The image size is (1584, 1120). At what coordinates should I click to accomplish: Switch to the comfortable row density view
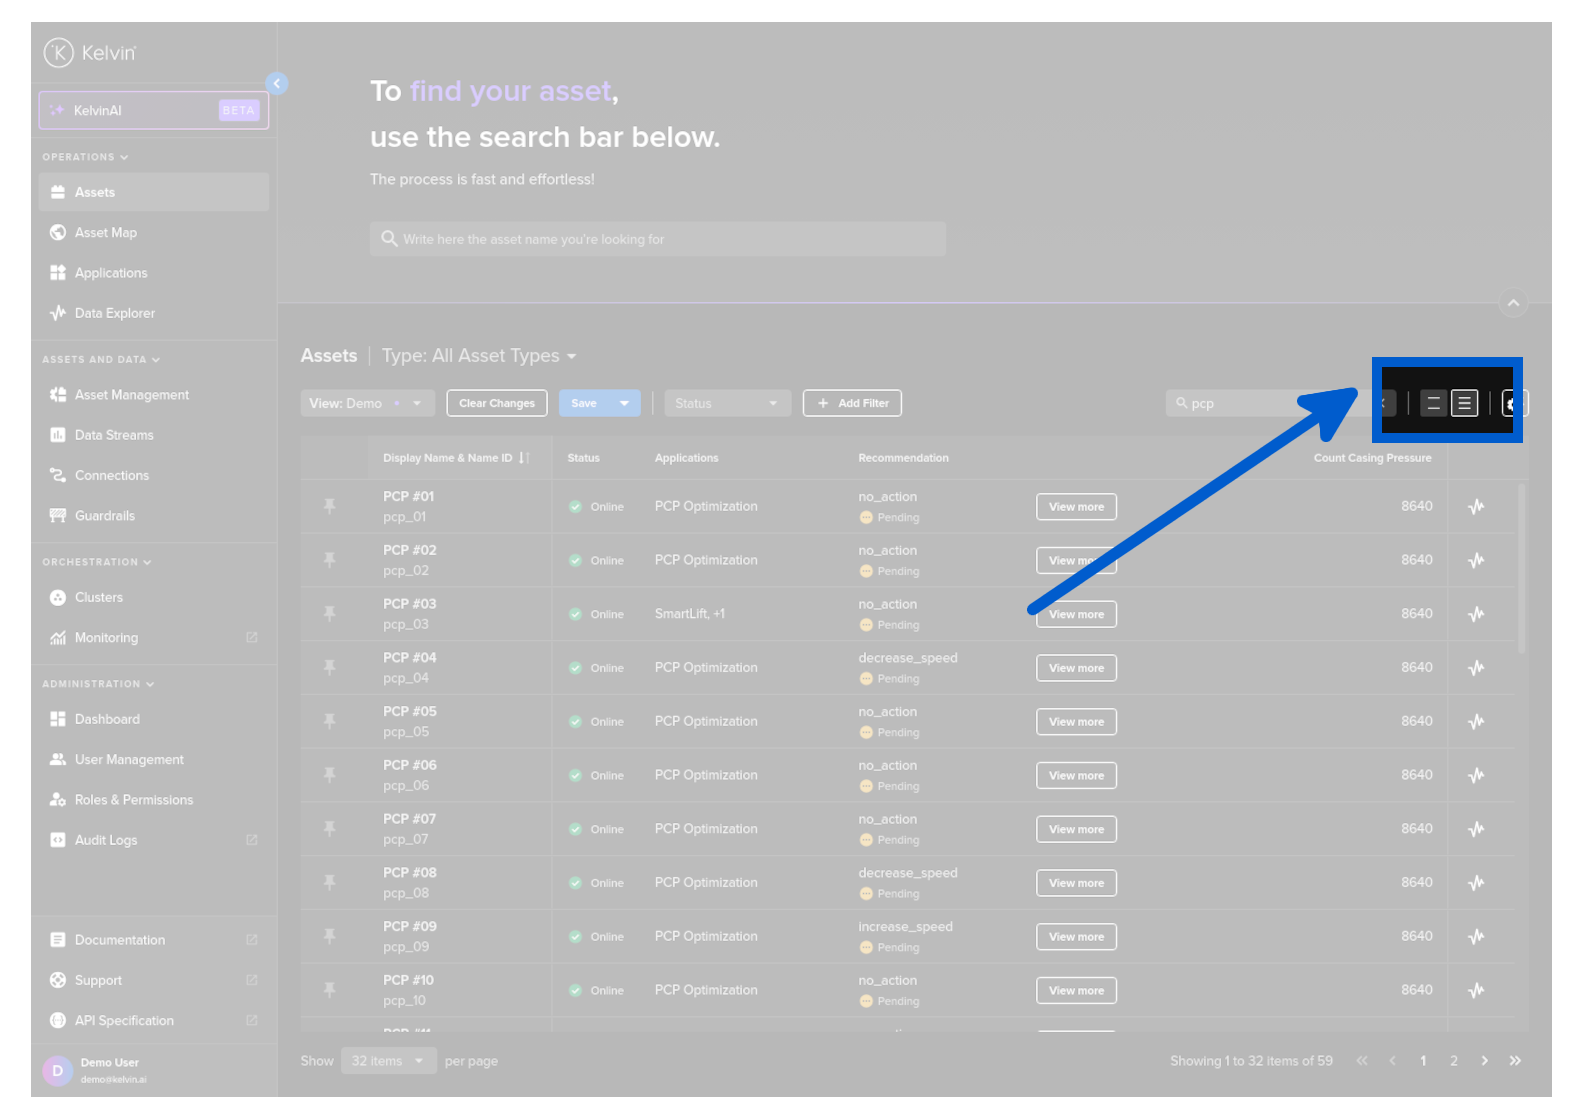click(1433, 404)
